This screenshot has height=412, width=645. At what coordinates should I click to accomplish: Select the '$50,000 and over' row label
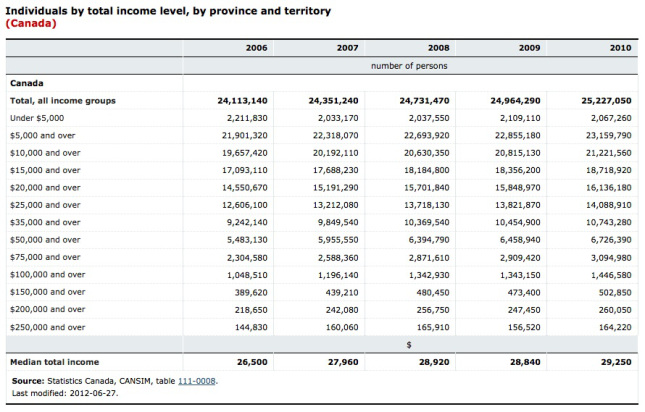coord(45,240)
